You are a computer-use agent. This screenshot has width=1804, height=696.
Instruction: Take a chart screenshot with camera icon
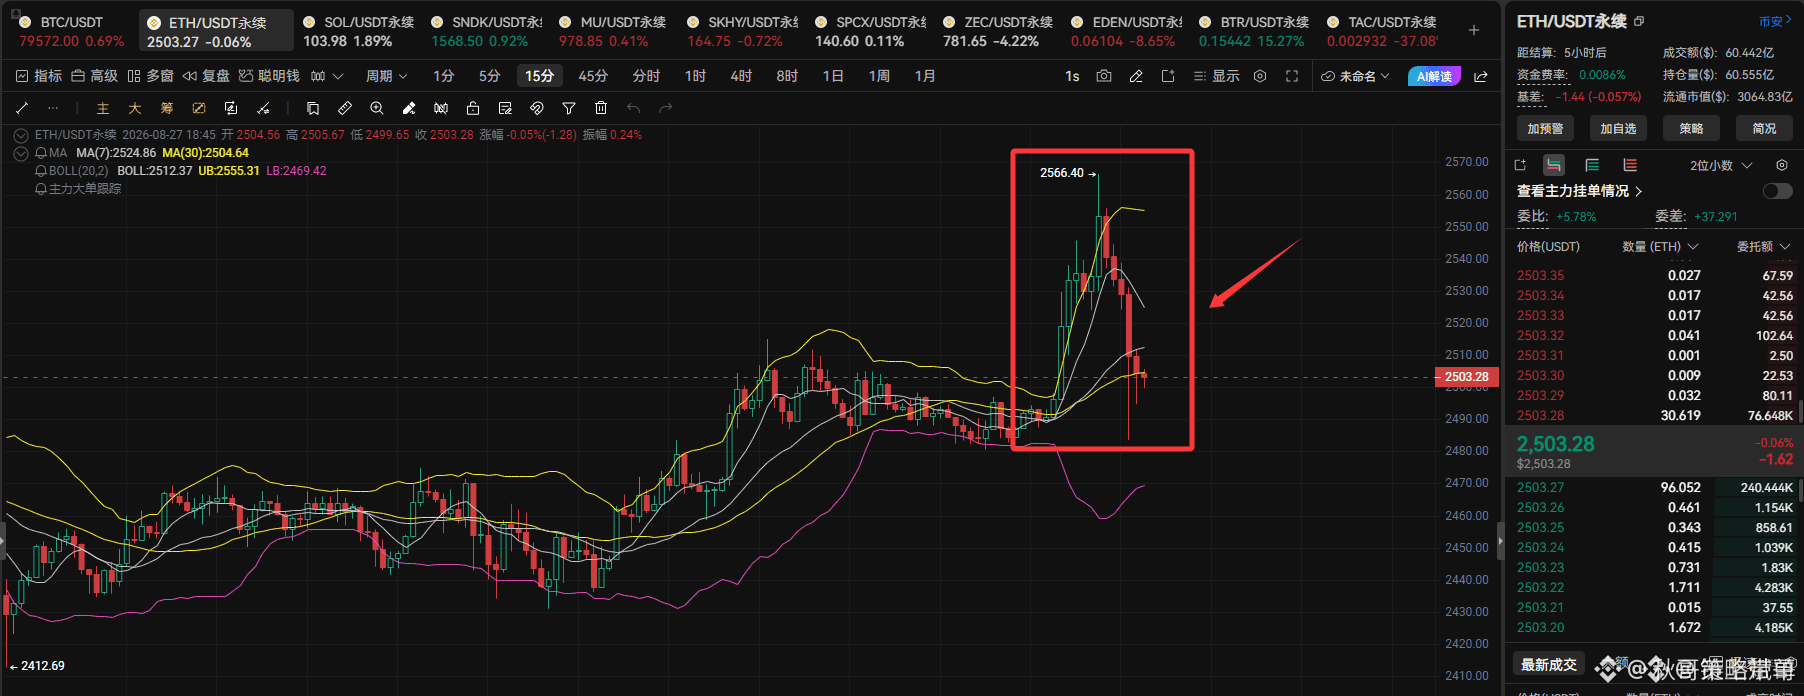tap(1104, 76)
